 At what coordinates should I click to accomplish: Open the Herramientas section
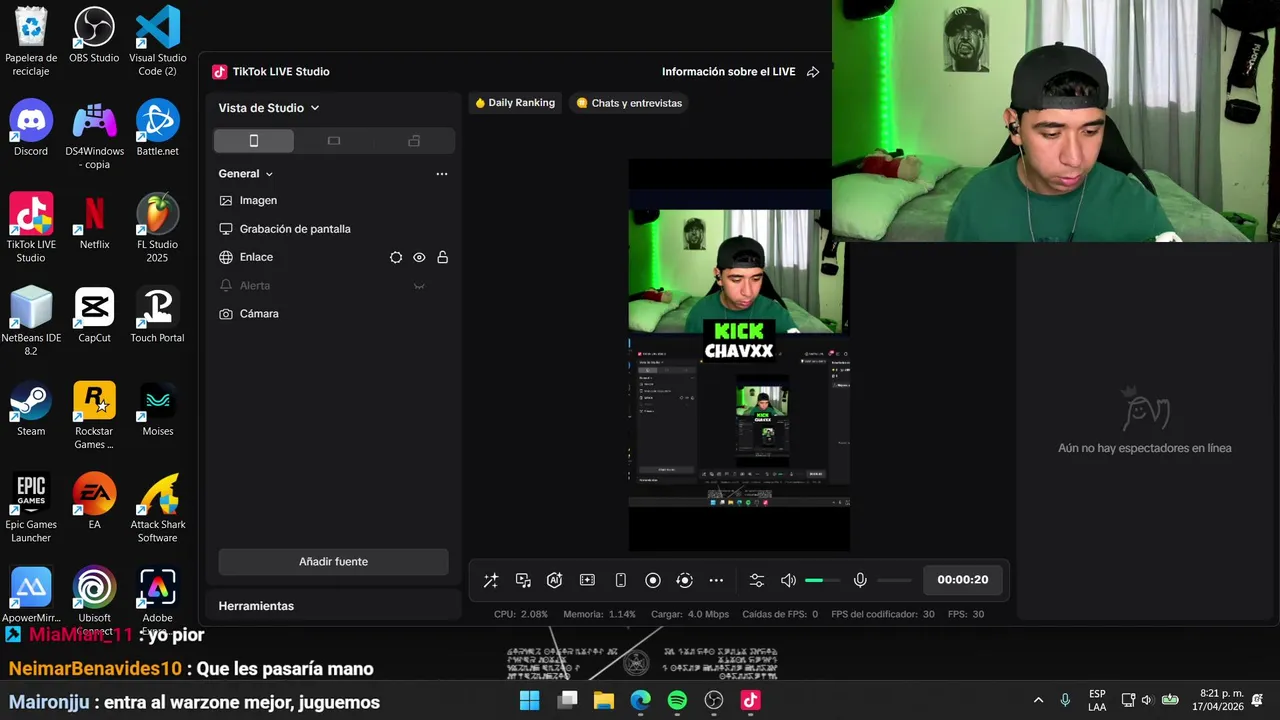pos(256,606)
